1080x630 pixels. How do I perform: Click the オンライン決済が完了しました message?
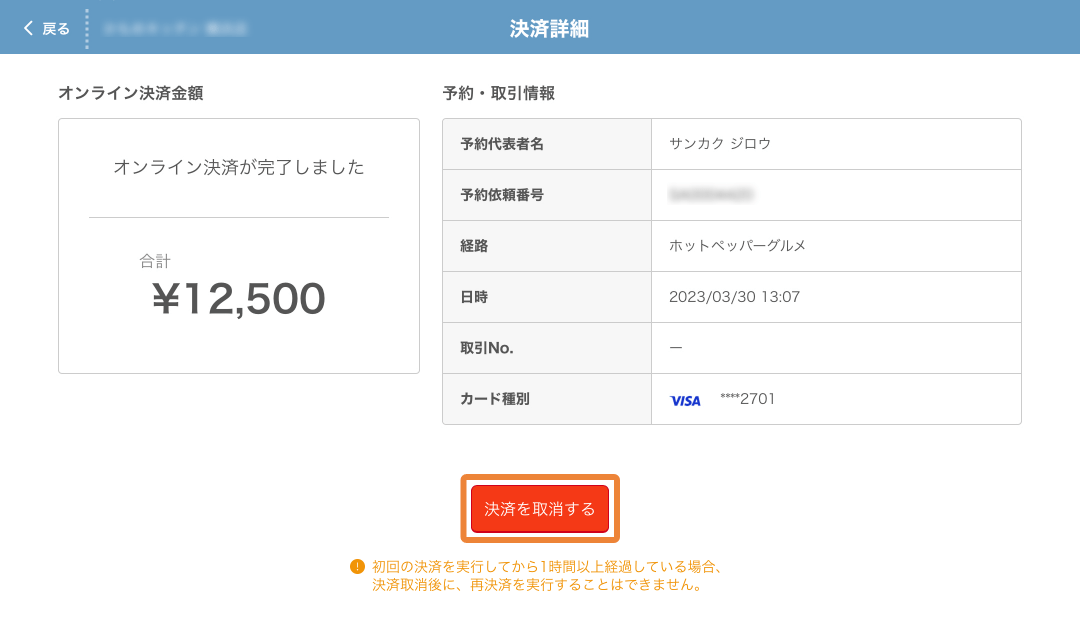pos(239,167)
